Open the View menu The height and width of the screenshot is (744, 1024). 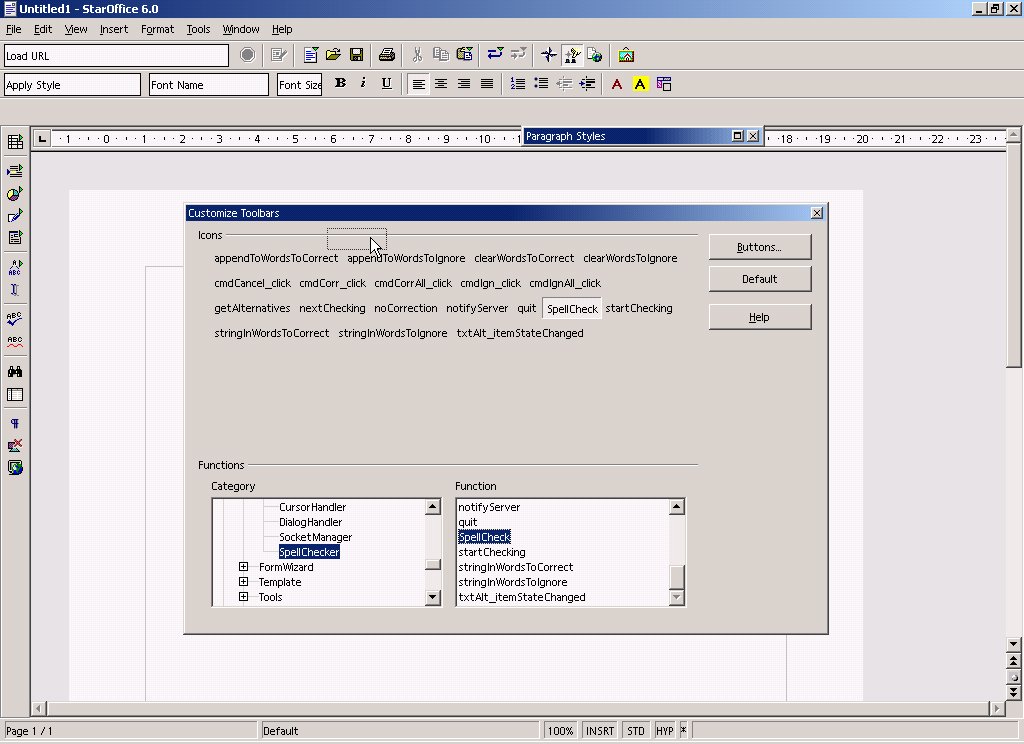(x=76, y=29)
